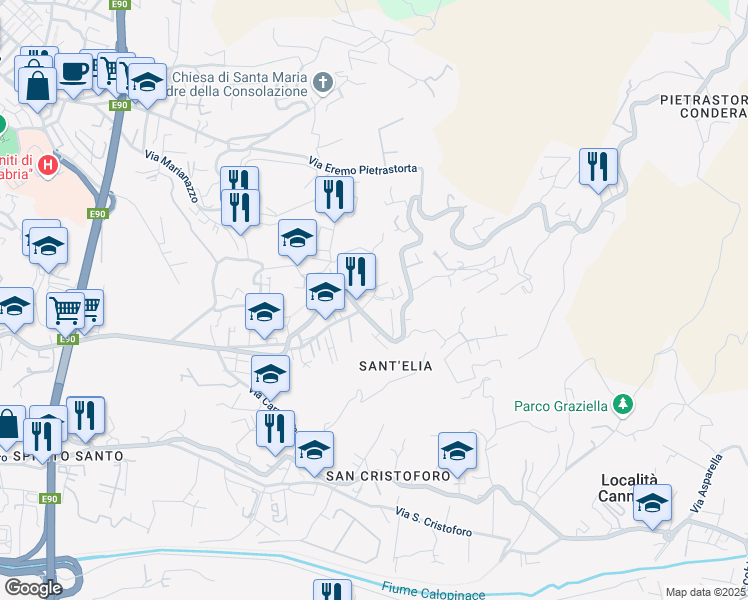Image resolution: width=748 pixels, height=600 pixels.
Task: Open the Google logo link
Action: [x=33, y=588]
